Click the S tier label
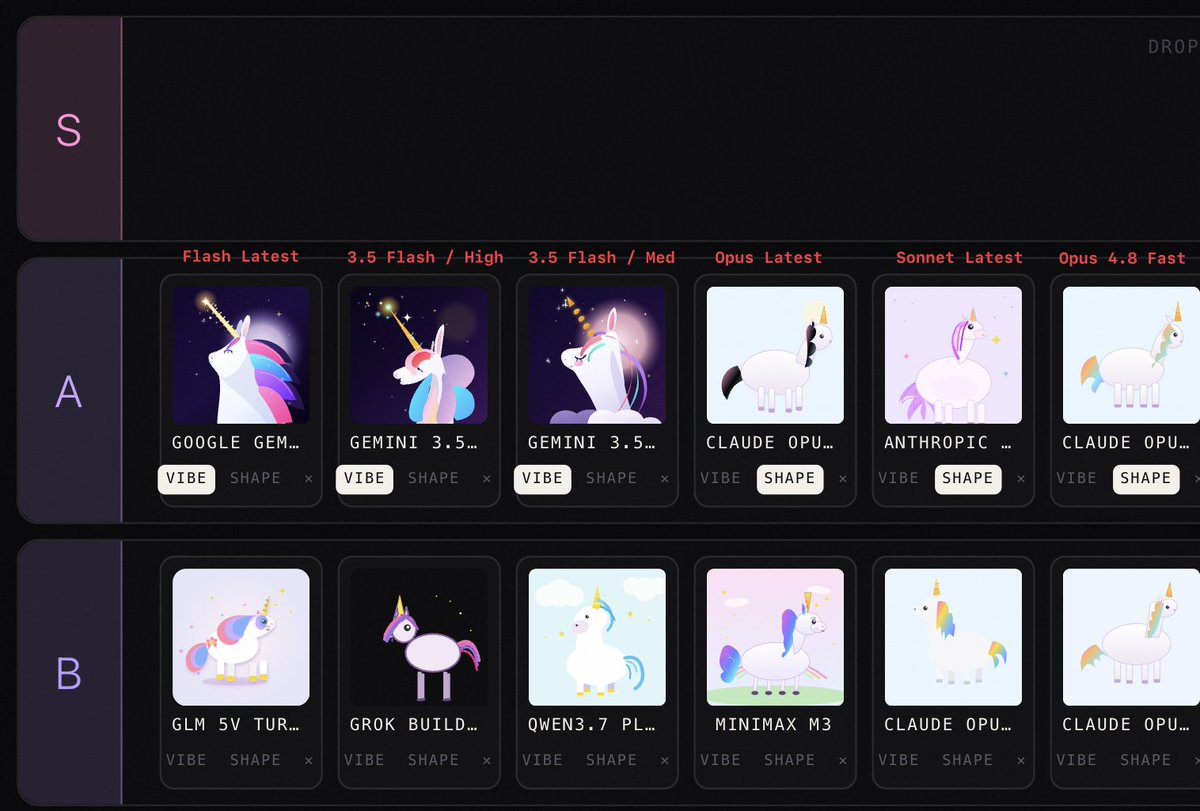1200x811 pixels. (x=69, y=130)
